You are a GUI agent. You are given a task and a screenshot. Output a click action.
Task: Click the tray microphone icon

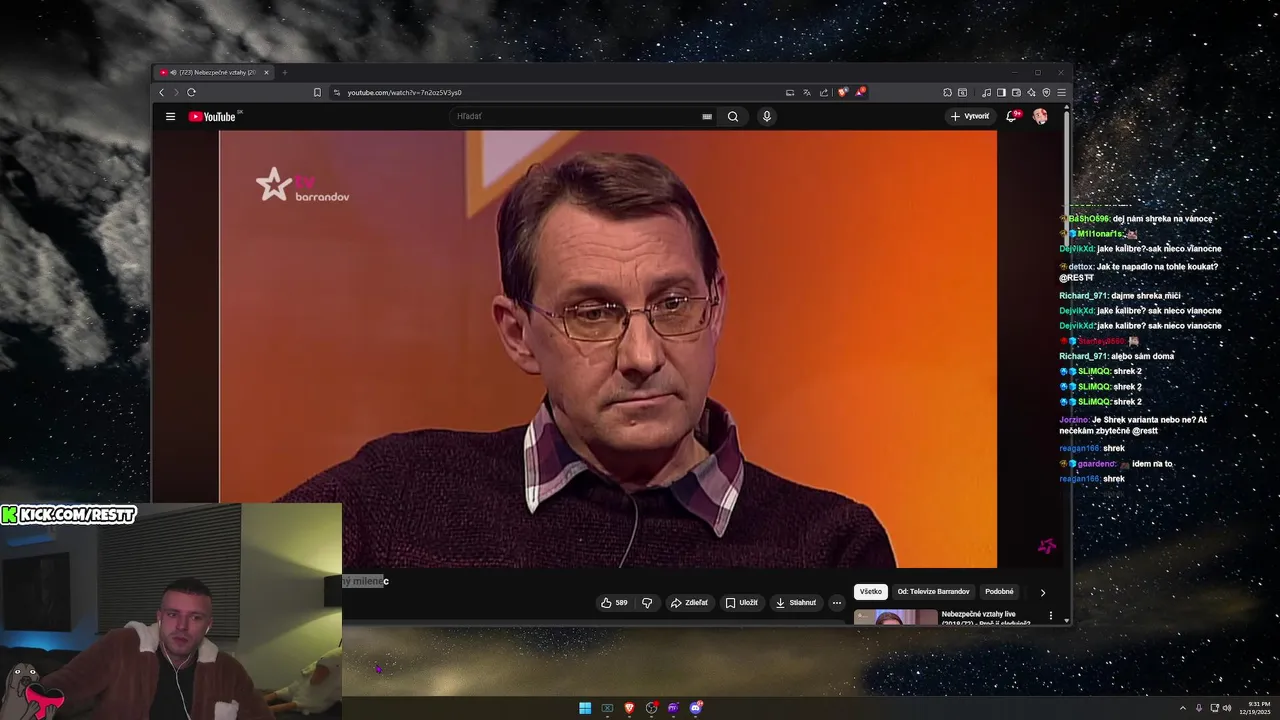pos(1199,708)
